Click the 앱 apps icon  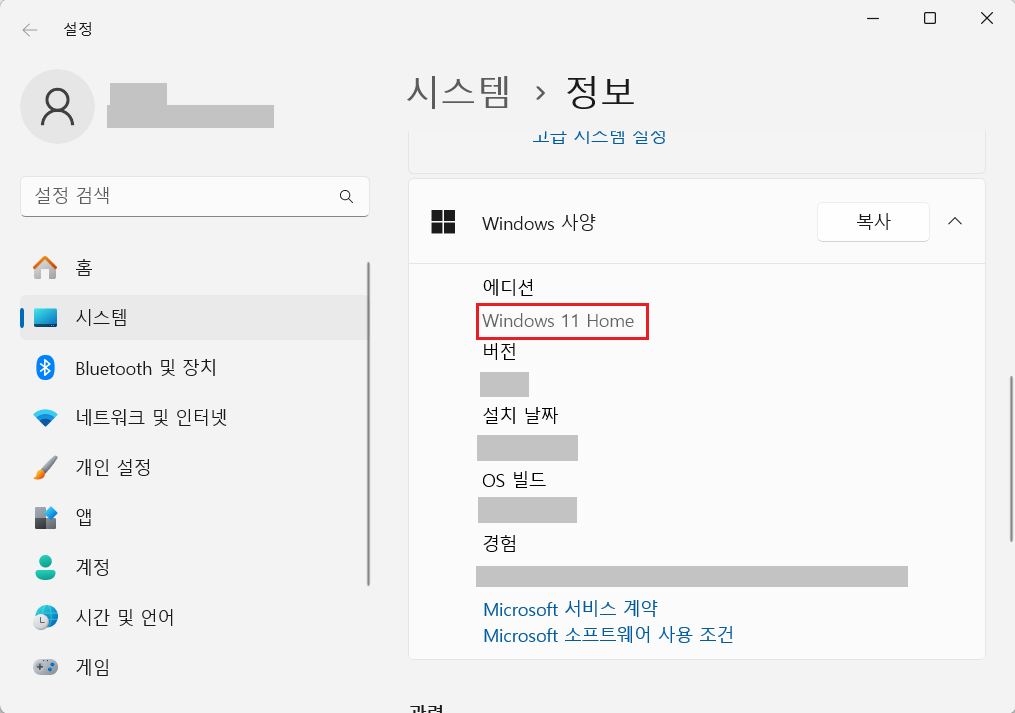click(x=45, y=517)
